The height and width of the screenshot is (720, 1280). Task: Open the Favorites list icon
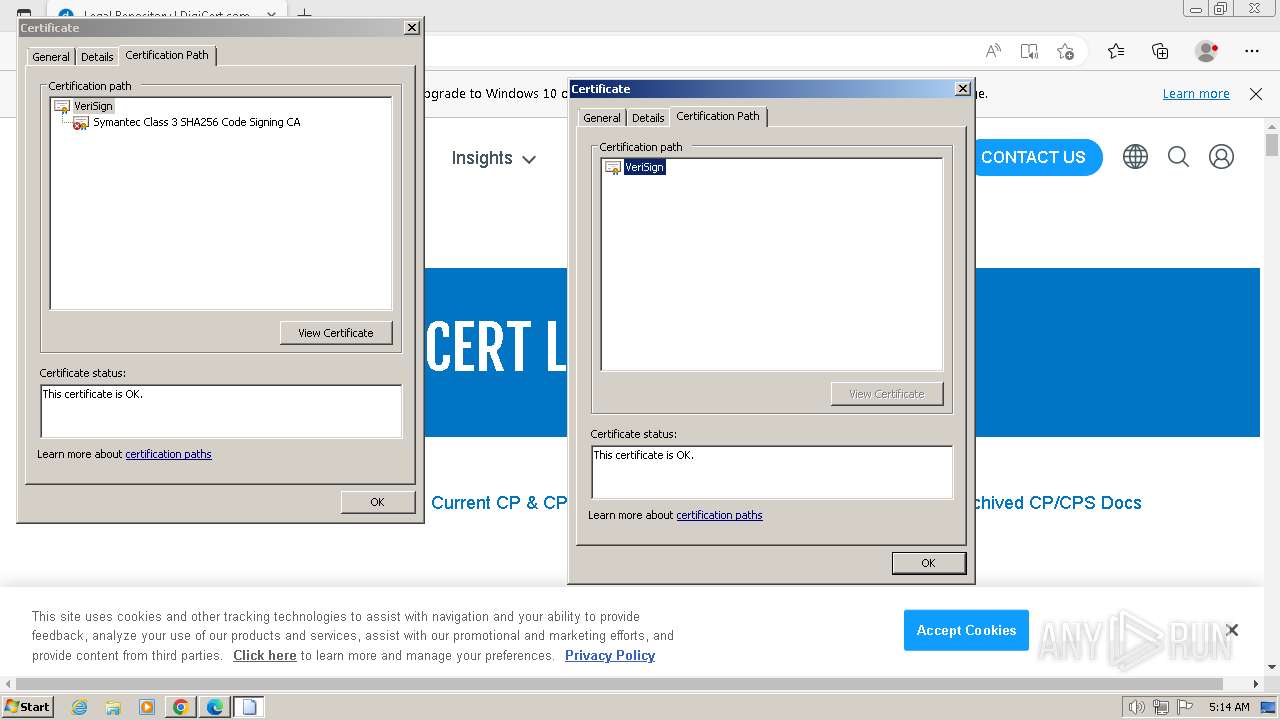[1116, 51]
